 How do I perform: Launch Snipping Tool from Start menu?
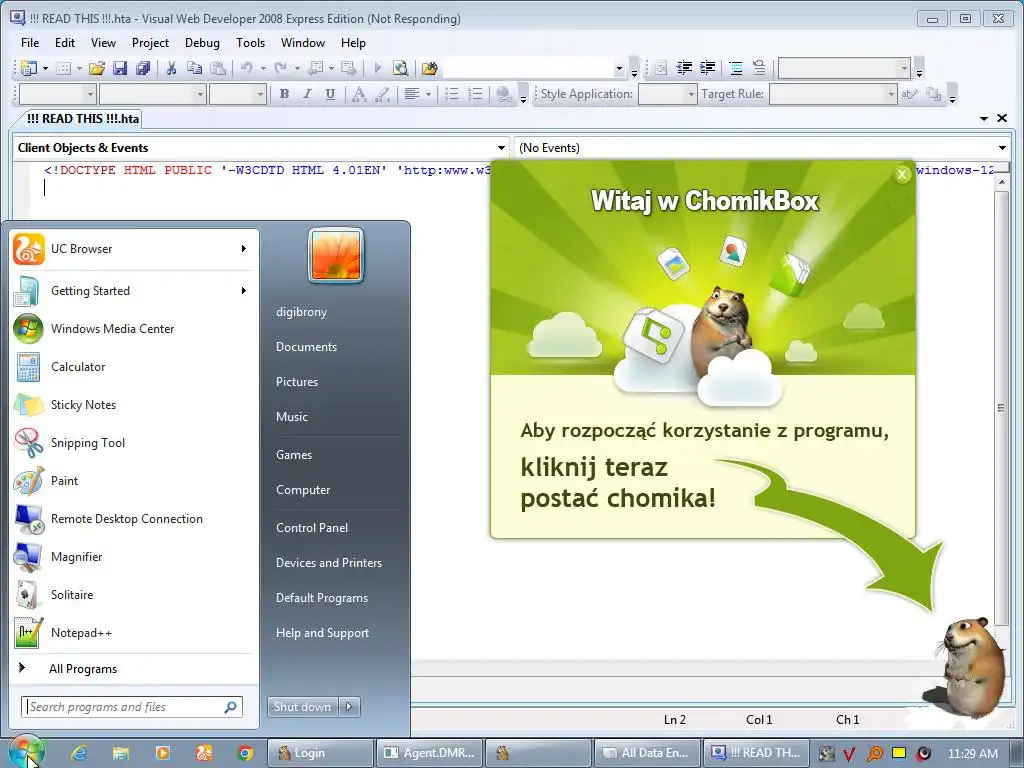pos(135,443)
